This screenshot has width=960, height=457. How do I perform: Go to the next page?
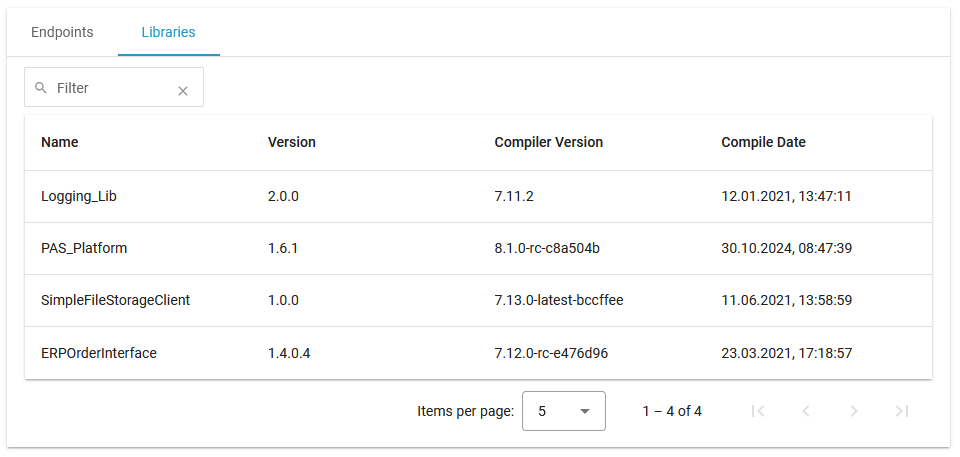[854, 411]
